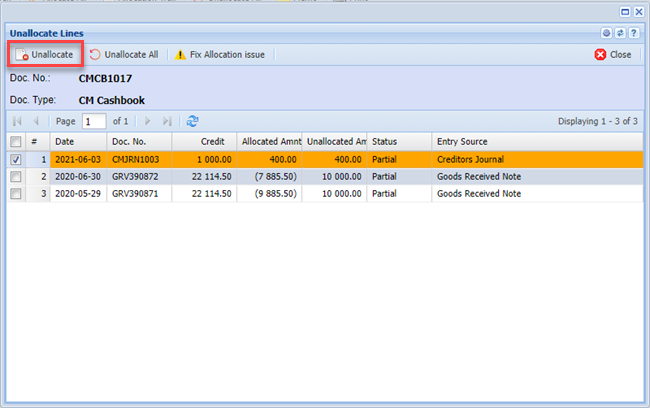Image resolution: width=650 pixels, height=408 pixels.
Task: Click the page number input field
Action: click(93, 121)
